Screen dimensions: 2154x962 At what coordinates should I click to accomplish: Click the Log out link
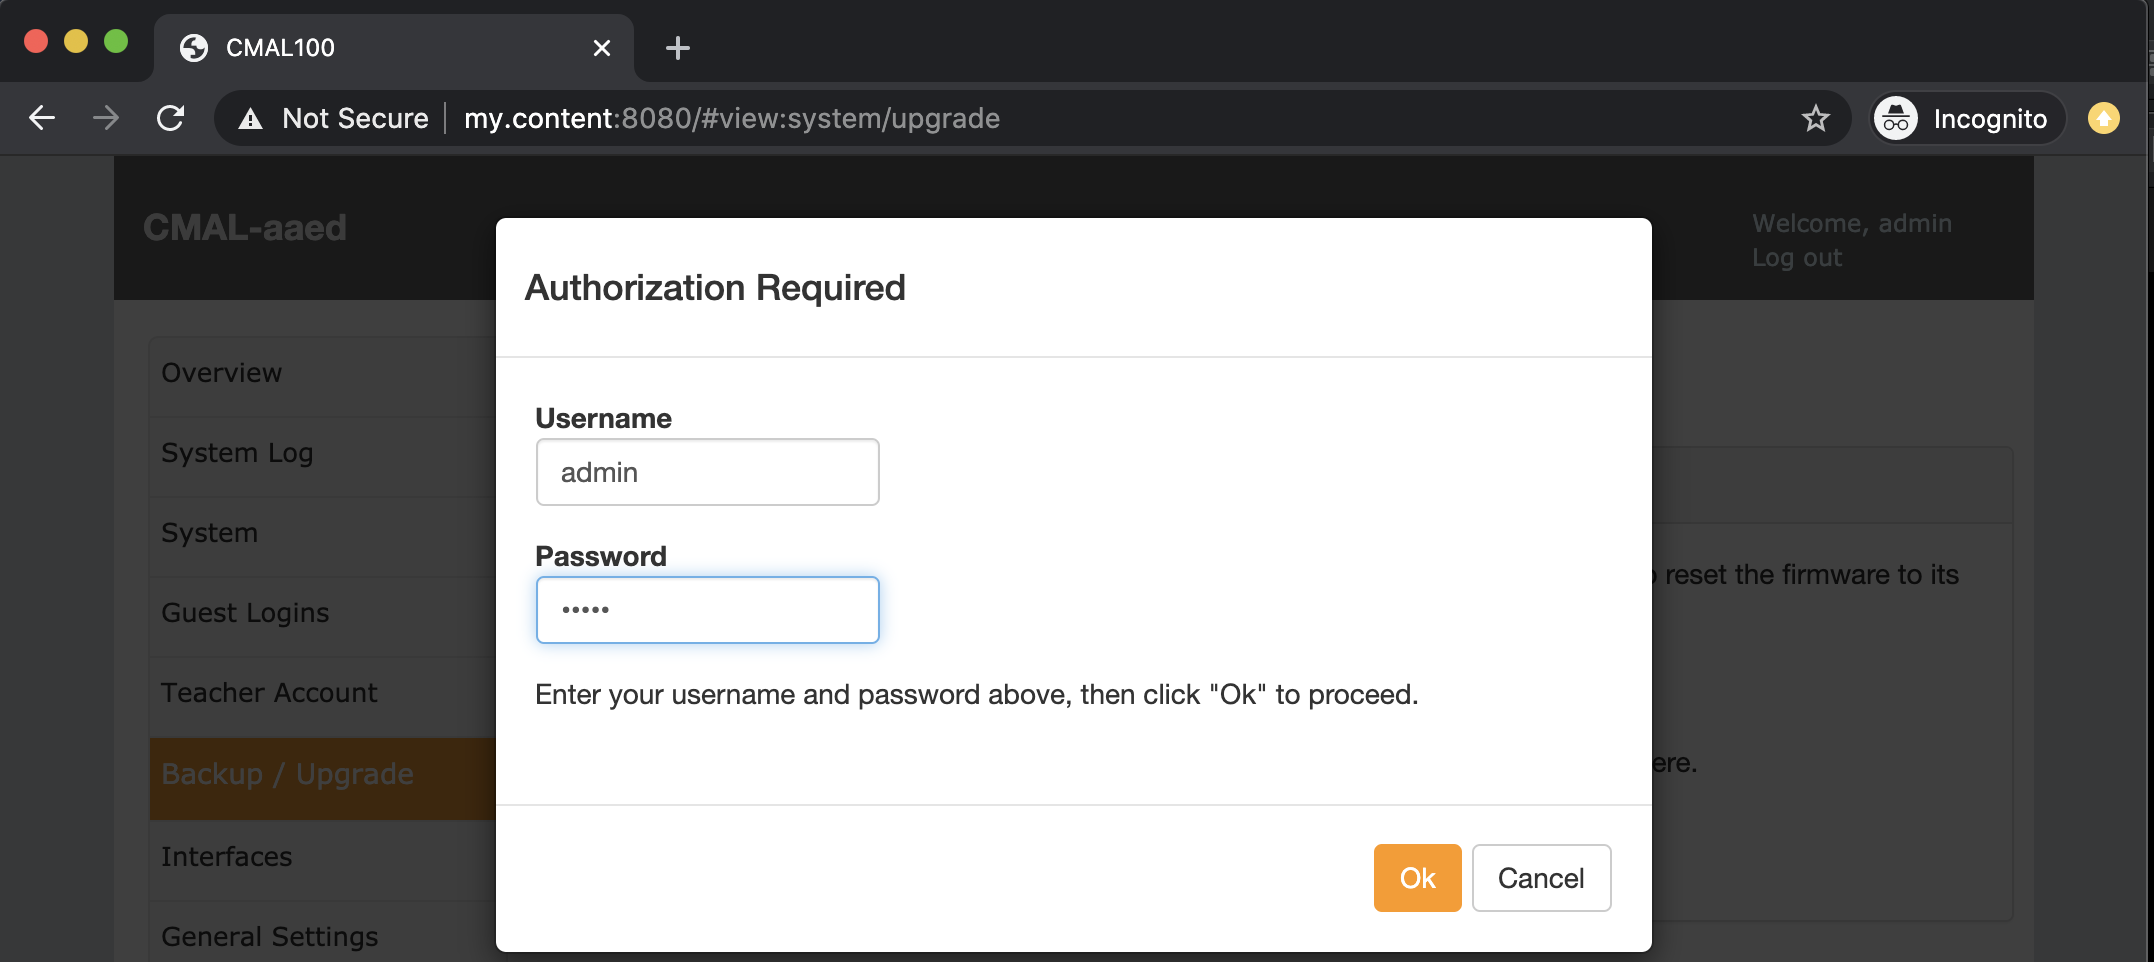pos(1796,258)
